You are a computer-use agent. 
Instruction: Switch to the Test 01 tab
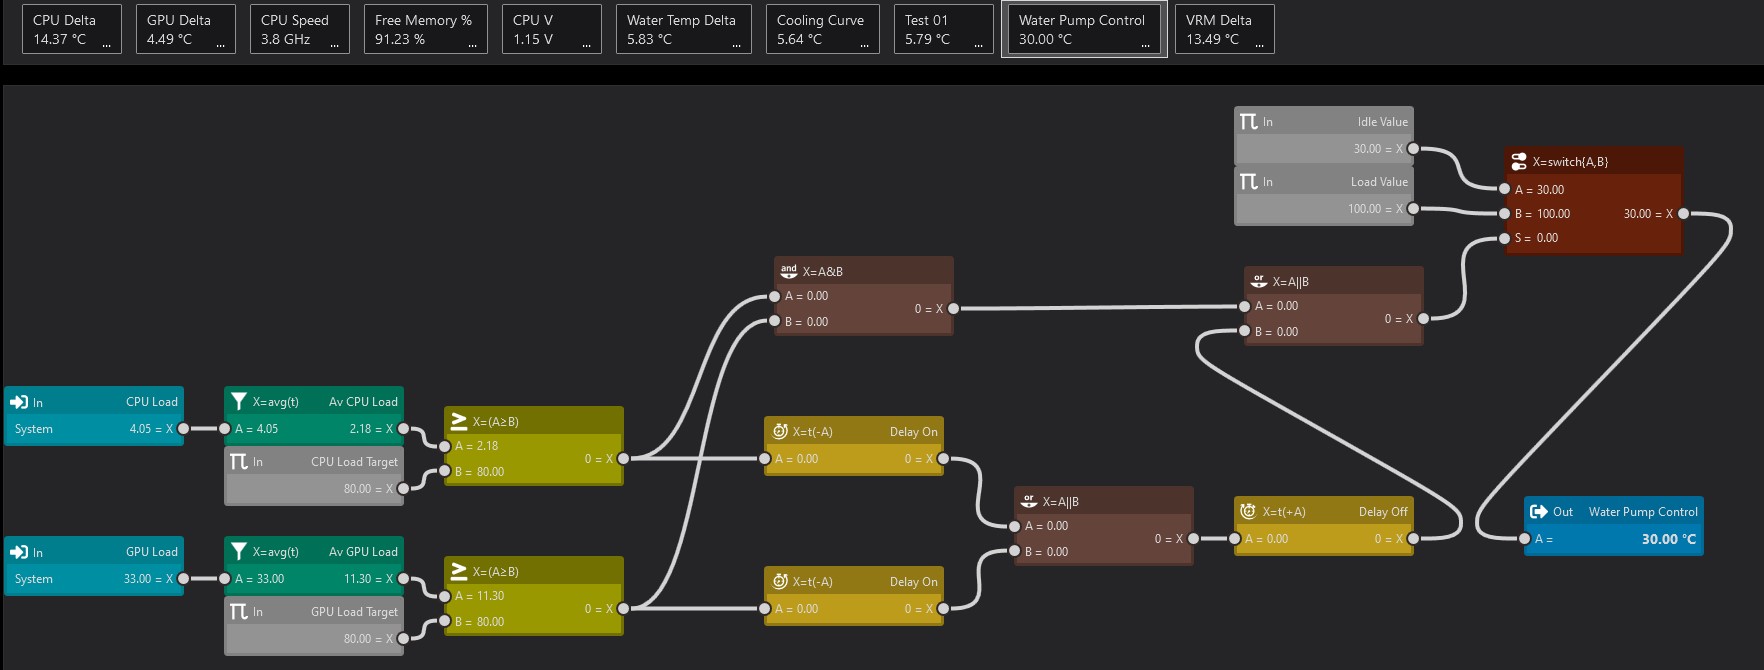tap(940, 29)
